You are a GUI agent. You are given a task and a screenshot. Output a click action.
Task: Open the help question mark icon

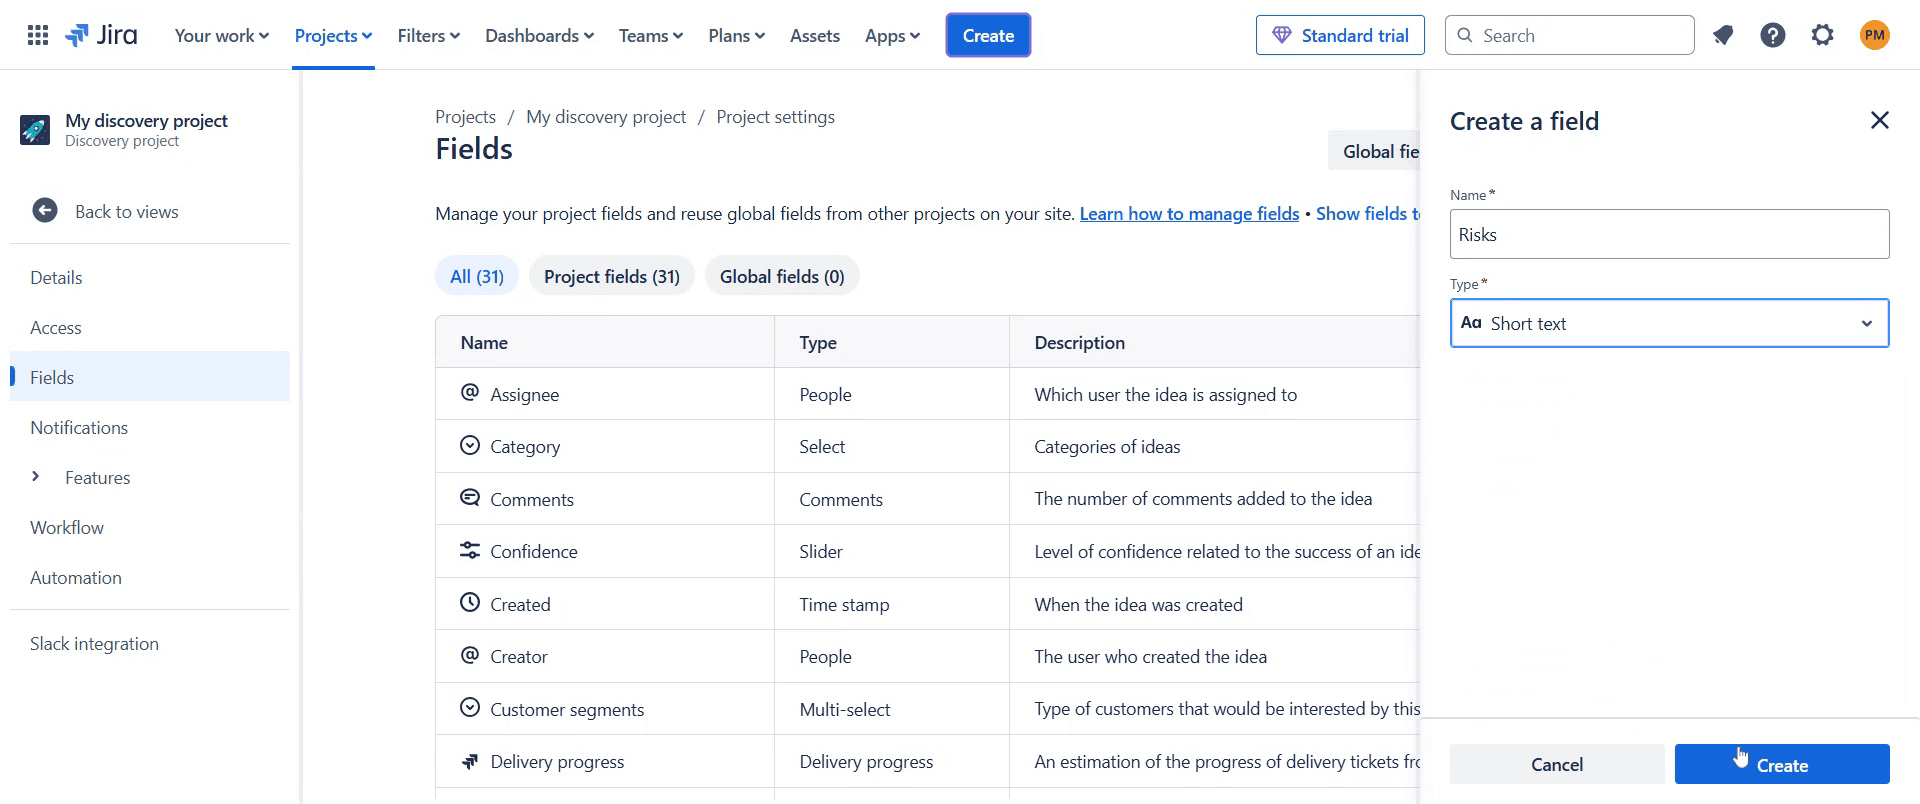tap(1772, 36)
